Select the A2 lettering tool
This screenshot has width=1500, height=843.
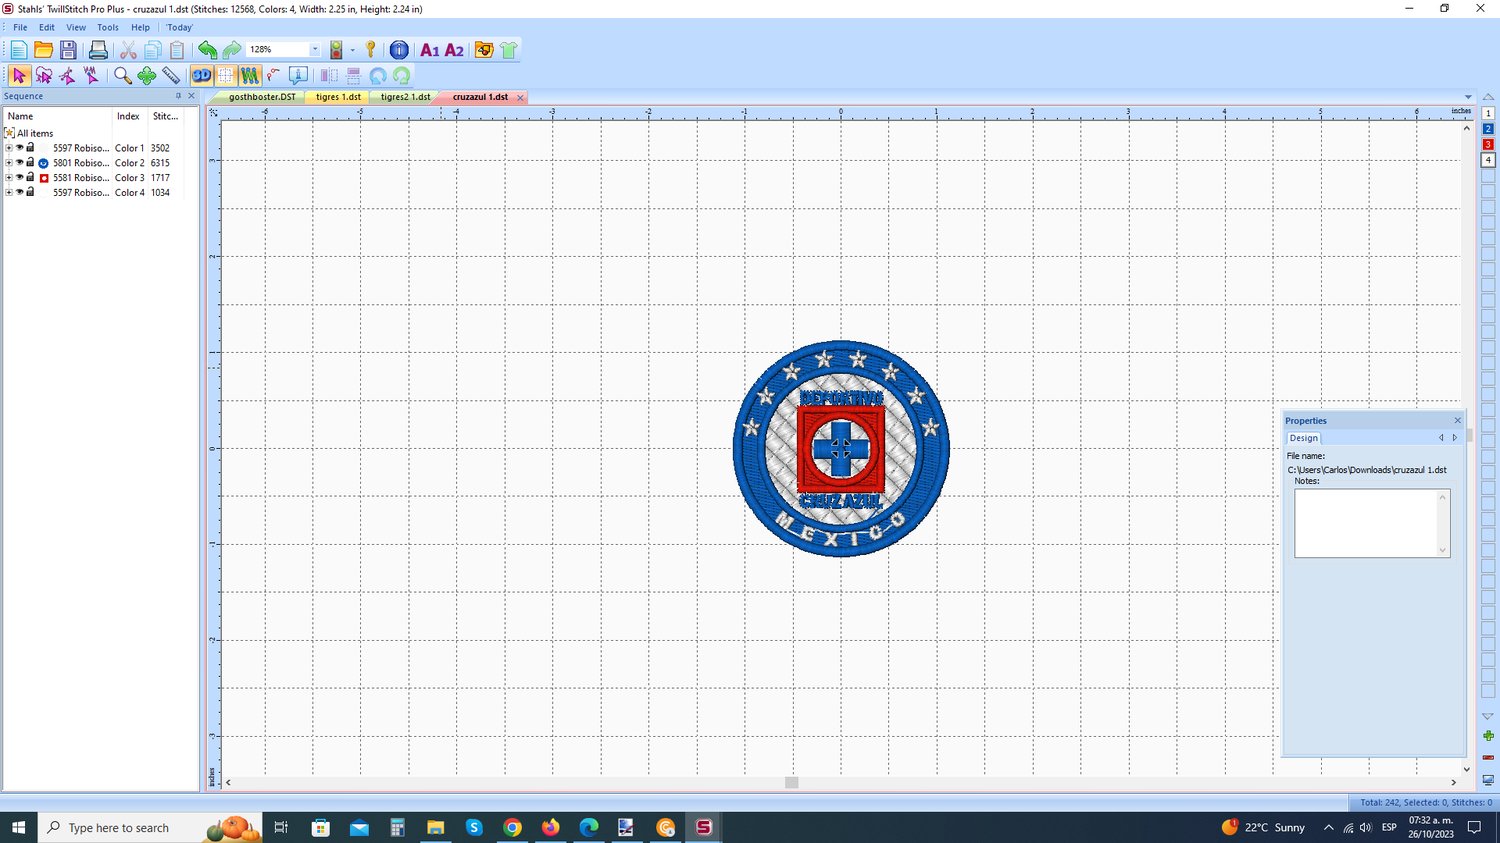point(454,50)
